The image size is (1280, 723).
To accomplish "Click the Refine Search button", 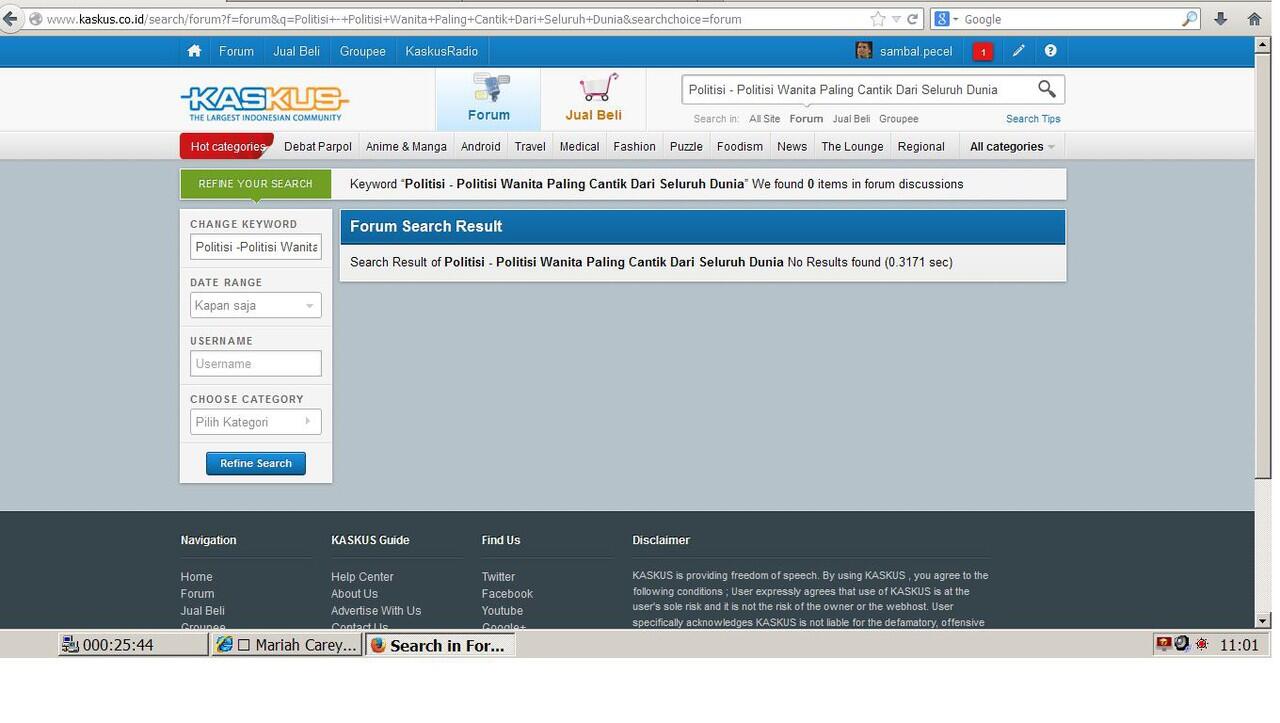I will [256, 463].
